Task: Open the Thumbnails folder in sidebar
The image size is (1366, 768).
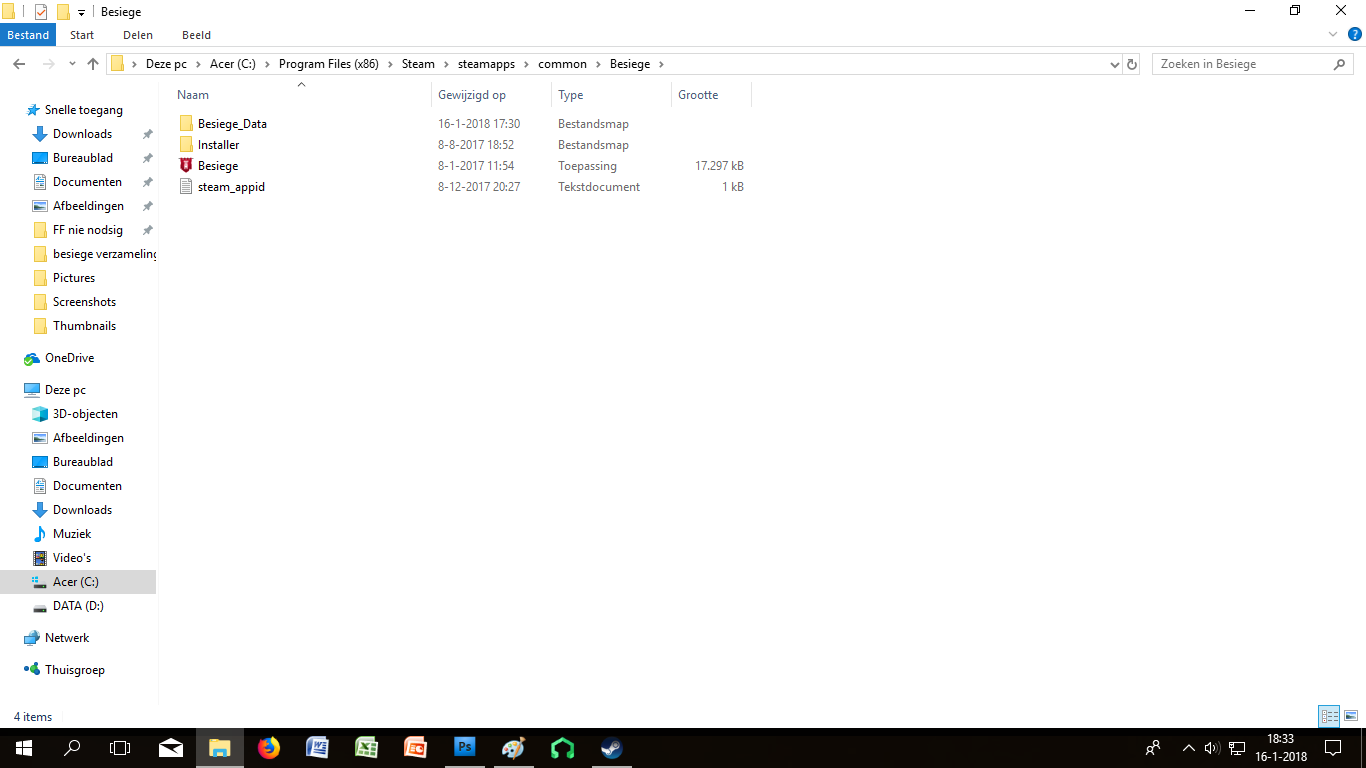Action: click(x=84, y=326)
